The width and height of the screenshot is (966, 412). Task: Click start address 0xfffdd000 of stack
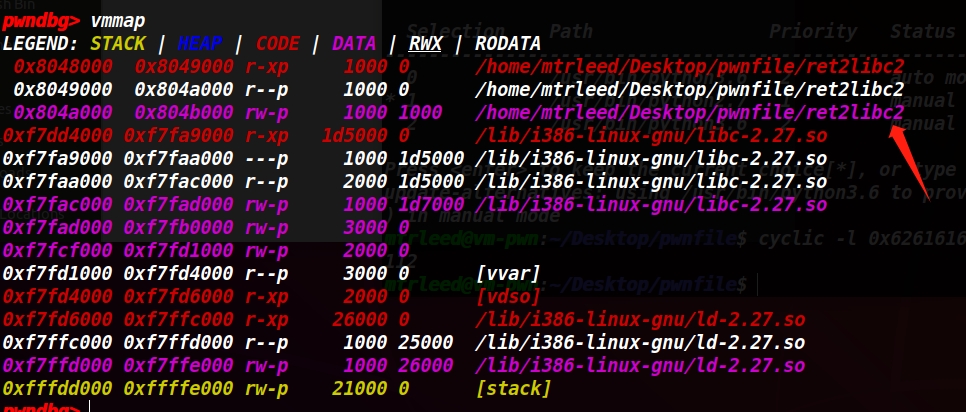click(57, 389)
